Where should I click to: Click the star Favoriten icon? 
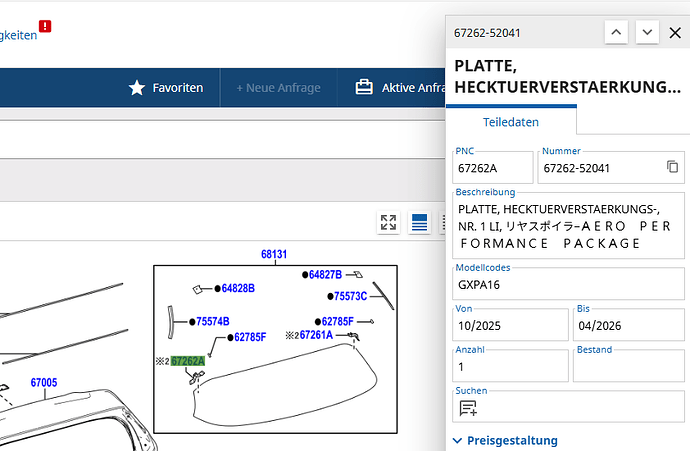pos(137,88)
